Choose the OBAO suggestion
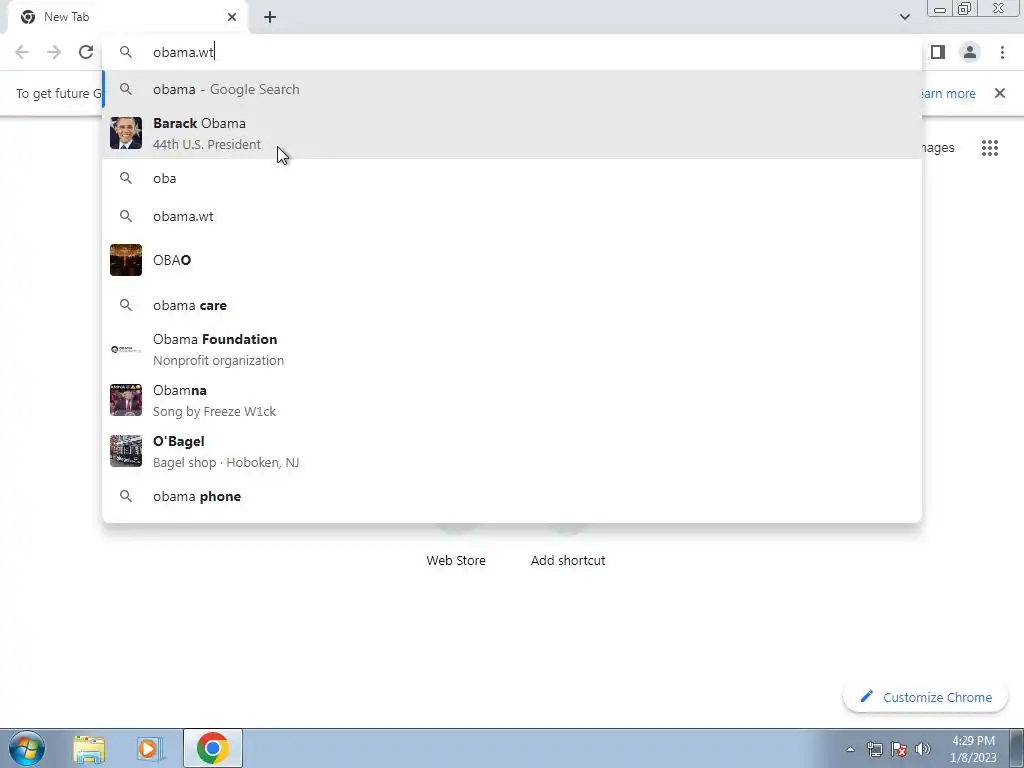The image size is (1024, 768). (512, 260)
